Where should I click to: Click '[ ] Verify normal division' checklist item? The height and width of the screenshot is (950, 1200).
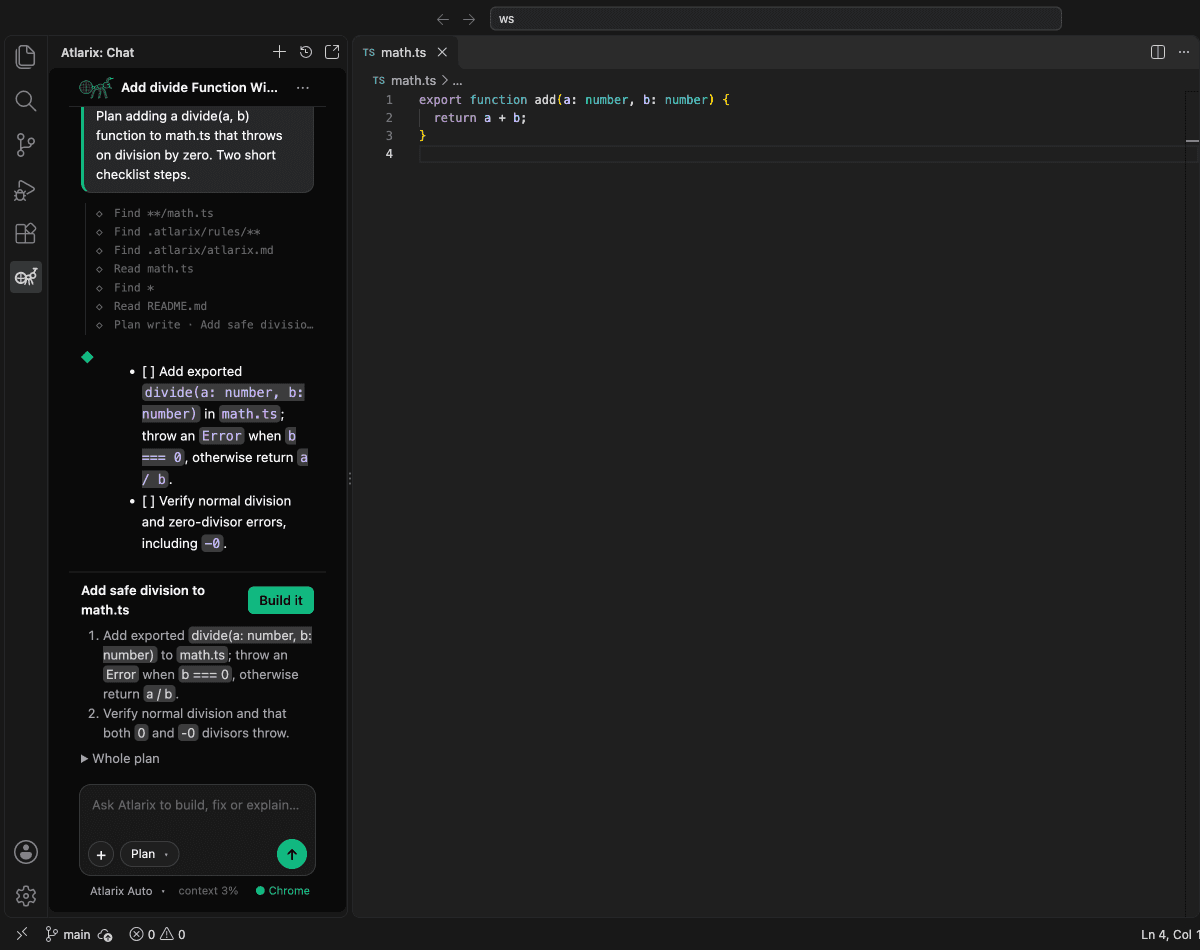pyautogui.click(x=217, y=522)
